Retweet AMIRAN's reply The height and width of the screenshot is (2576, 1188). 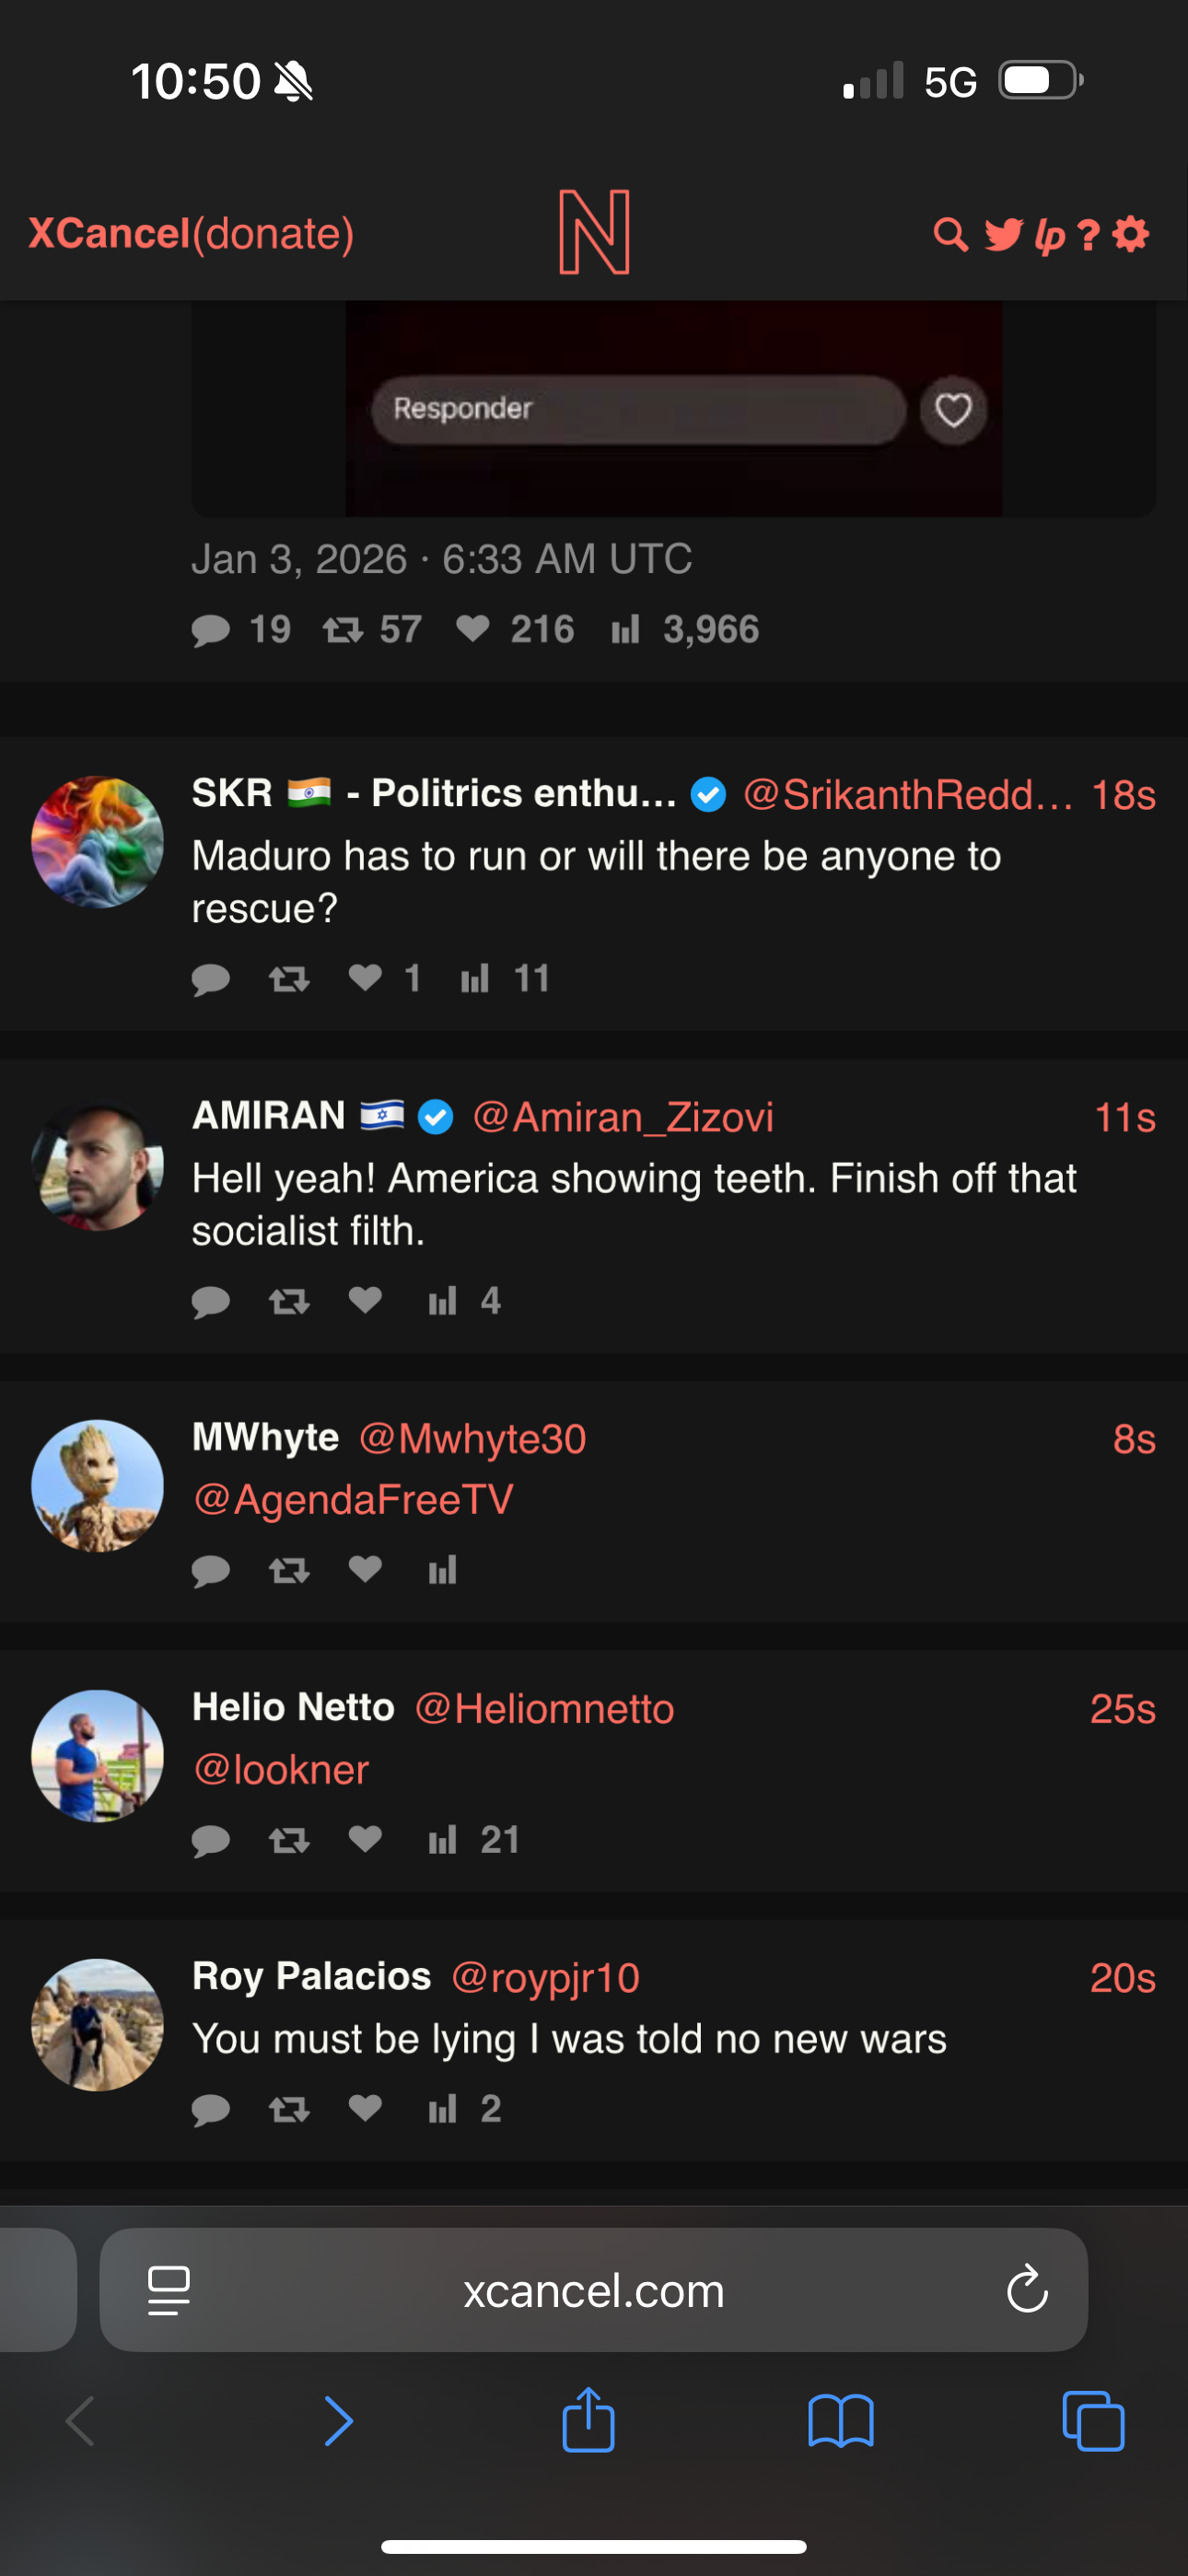click(x=289, y=1300)
